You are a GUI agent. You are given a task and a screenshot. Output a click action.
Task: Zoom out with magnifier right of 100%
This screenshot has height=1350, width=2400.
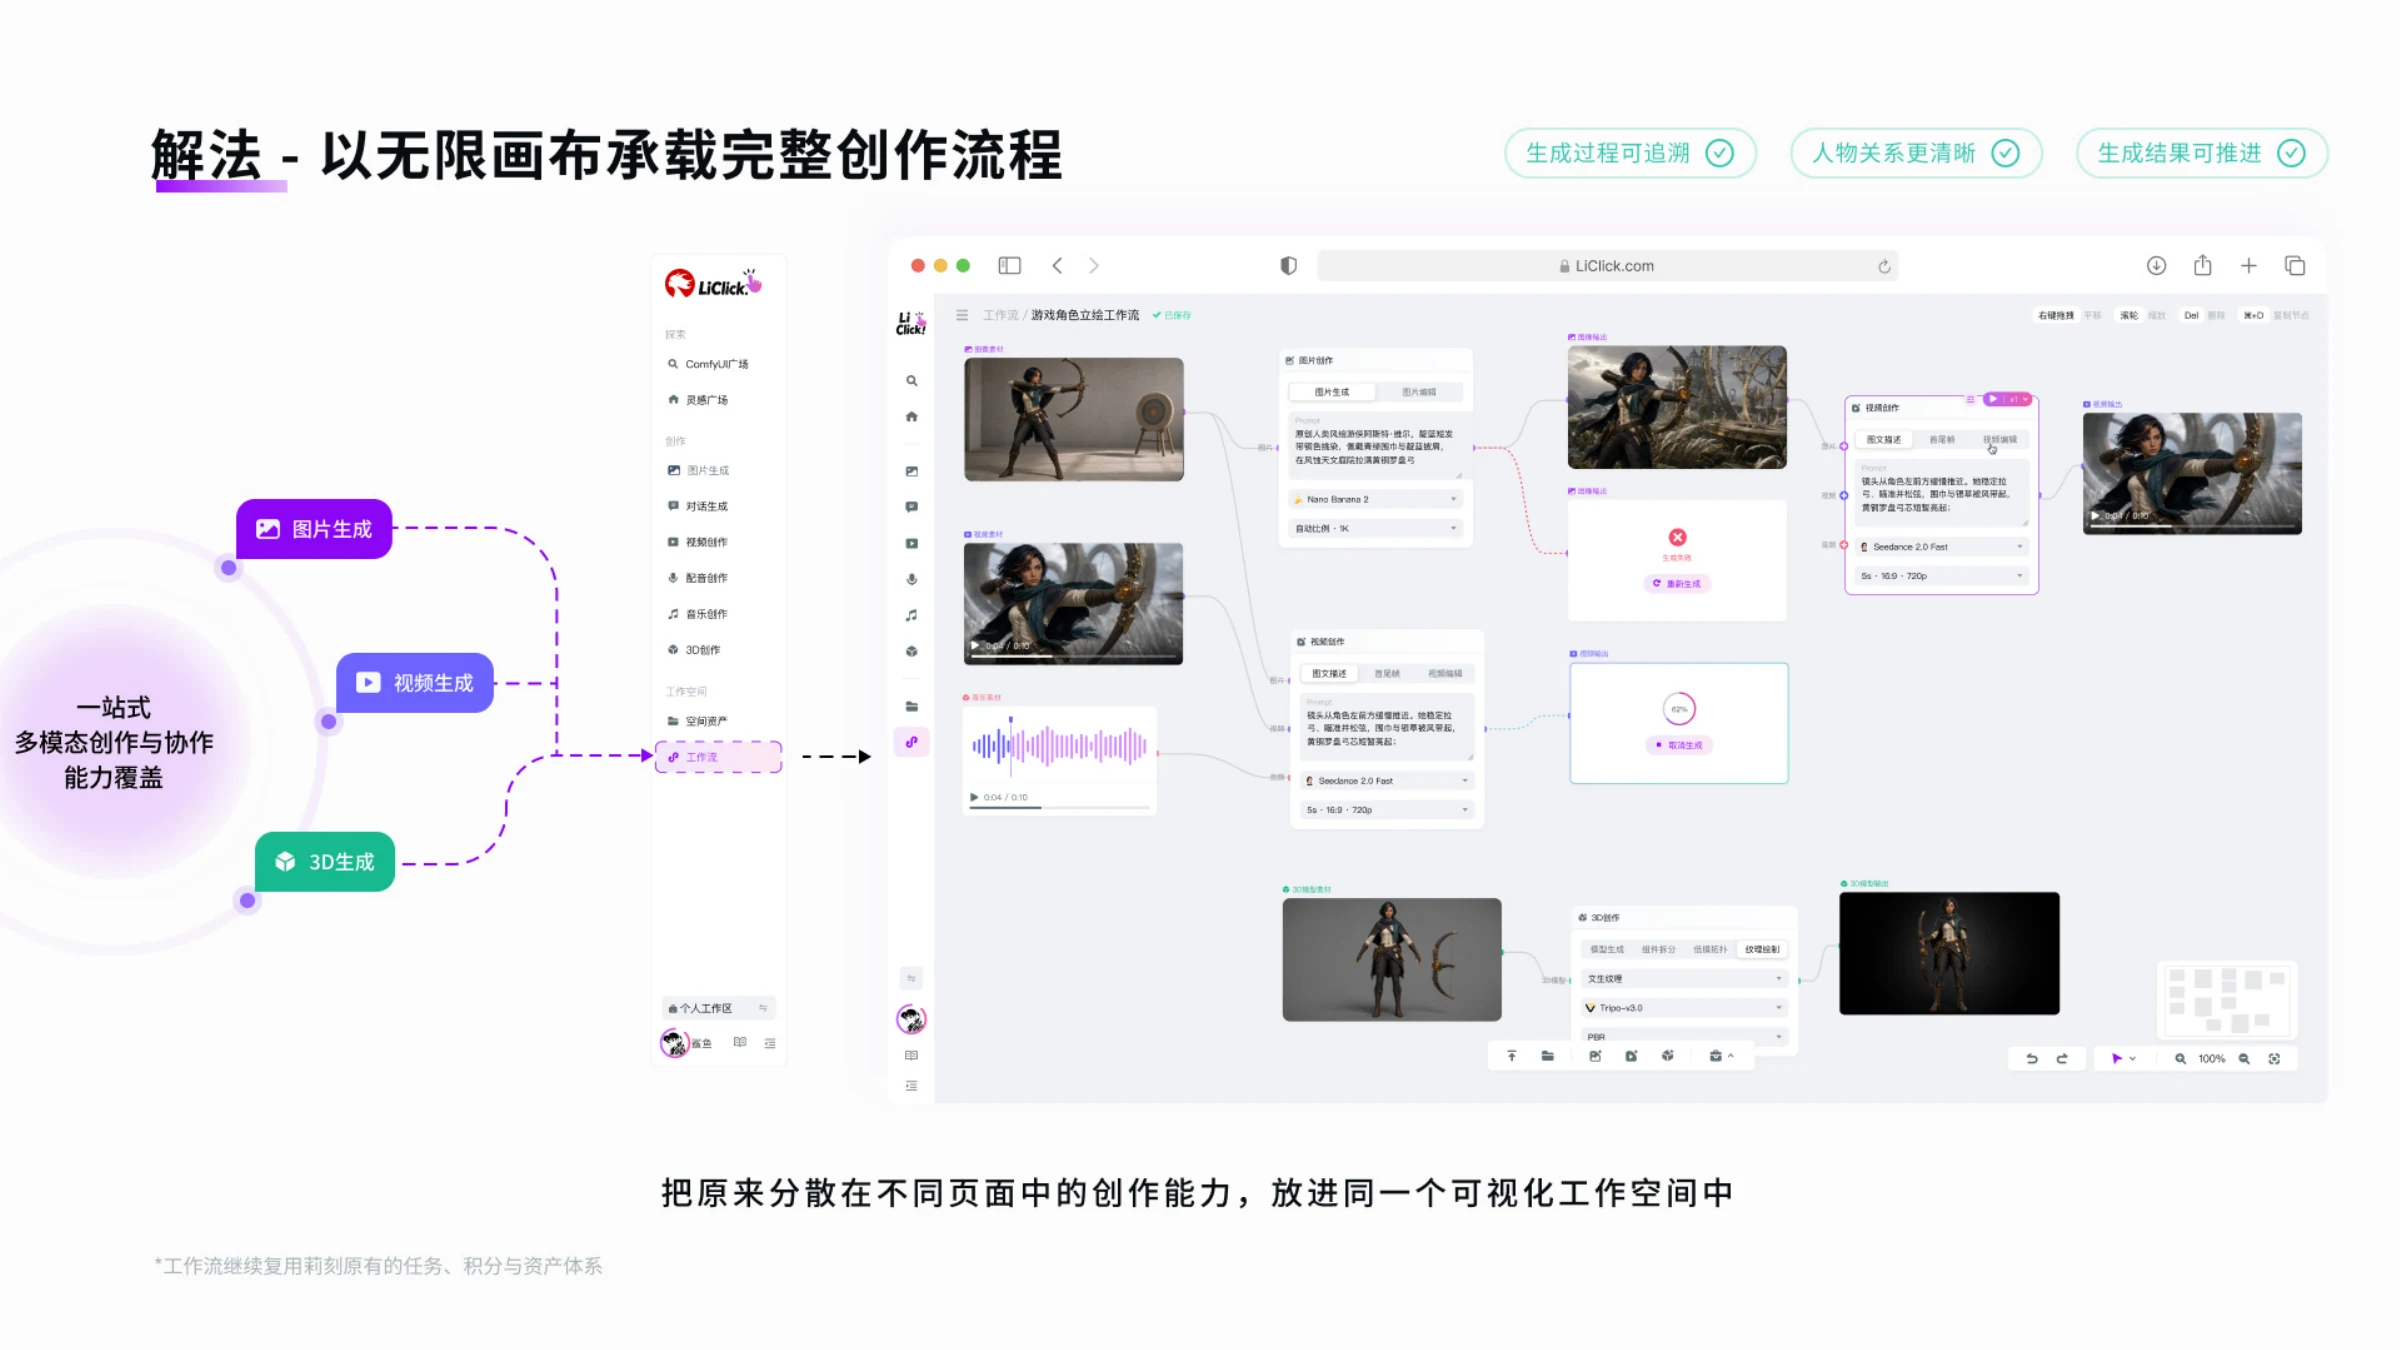pos(2244,1059)
